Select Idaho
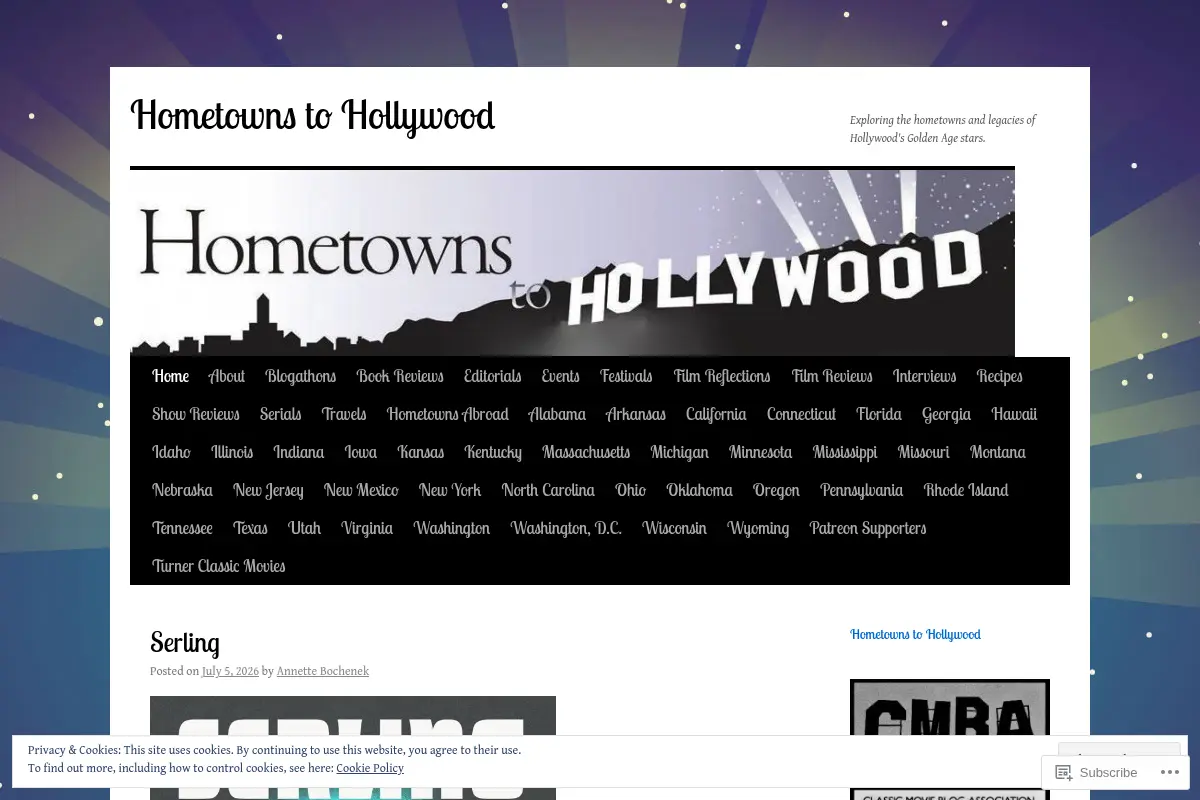 171,452
